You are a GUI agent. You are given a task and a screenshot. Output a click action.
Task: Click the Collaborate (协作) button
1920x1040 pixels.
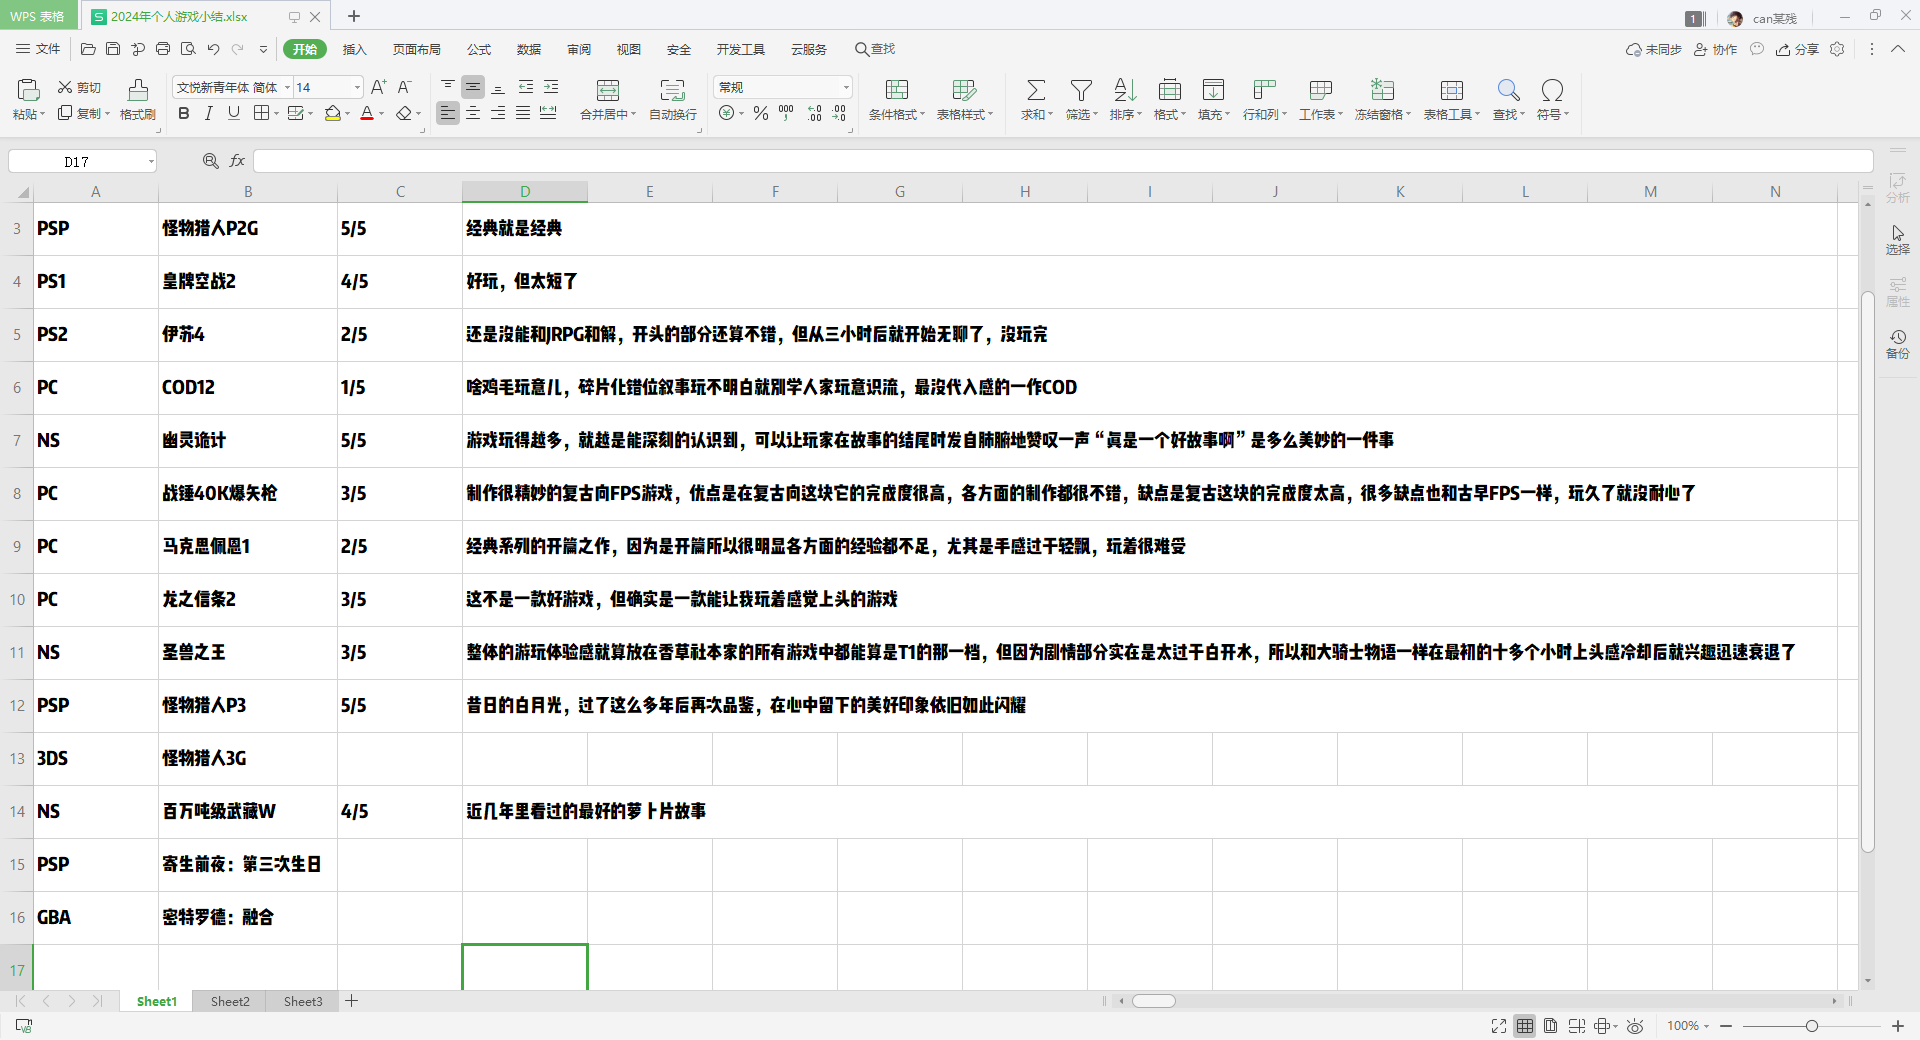pyautogui.click(x=1715, y=49)
